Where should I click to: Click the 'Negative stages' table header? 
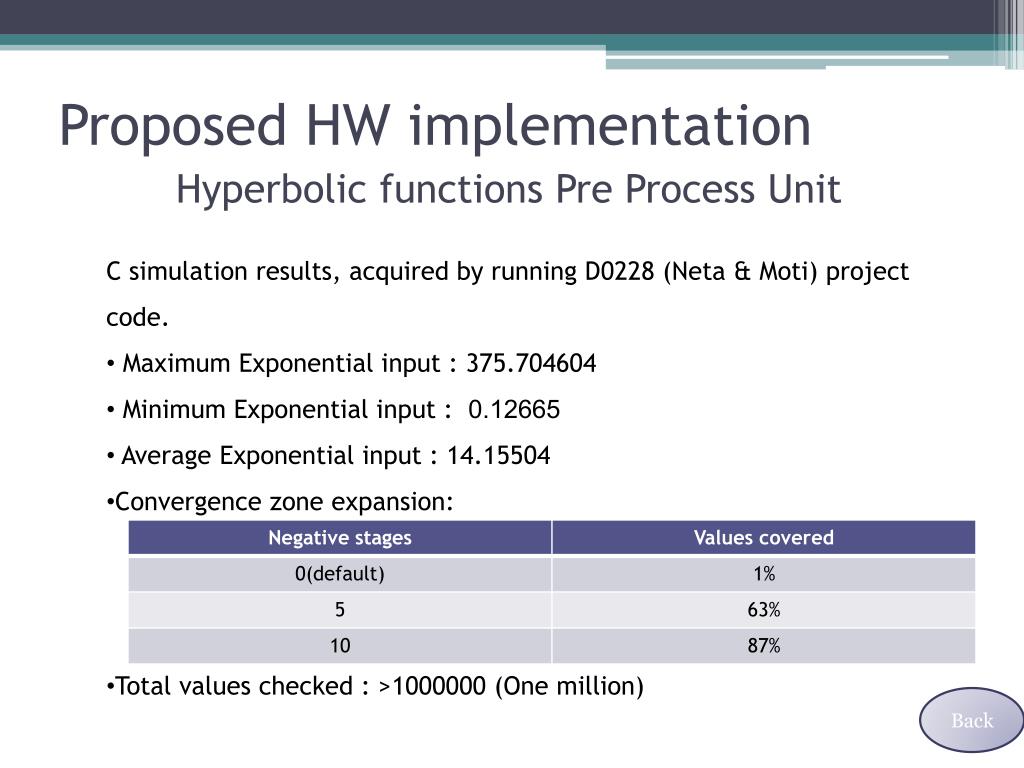point(340,537)
